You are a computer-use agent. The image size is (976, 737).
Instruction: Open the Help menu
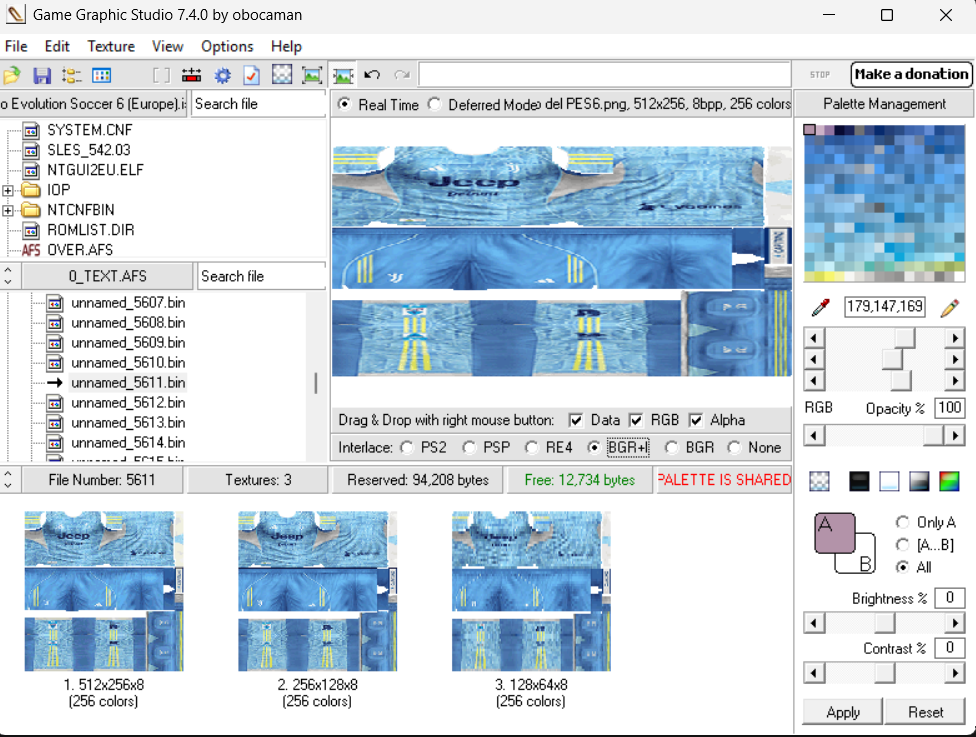286,47
